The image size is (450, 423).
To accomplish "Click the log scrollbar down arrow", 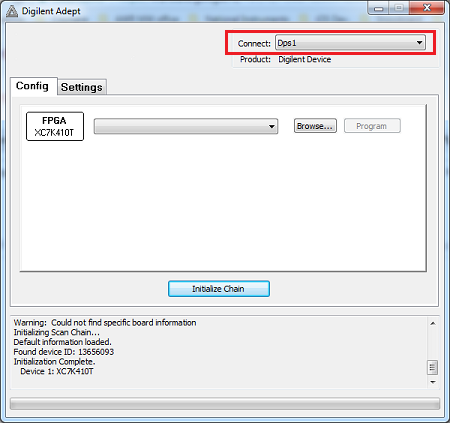I will pyautogui.click(x=433, y=382).
